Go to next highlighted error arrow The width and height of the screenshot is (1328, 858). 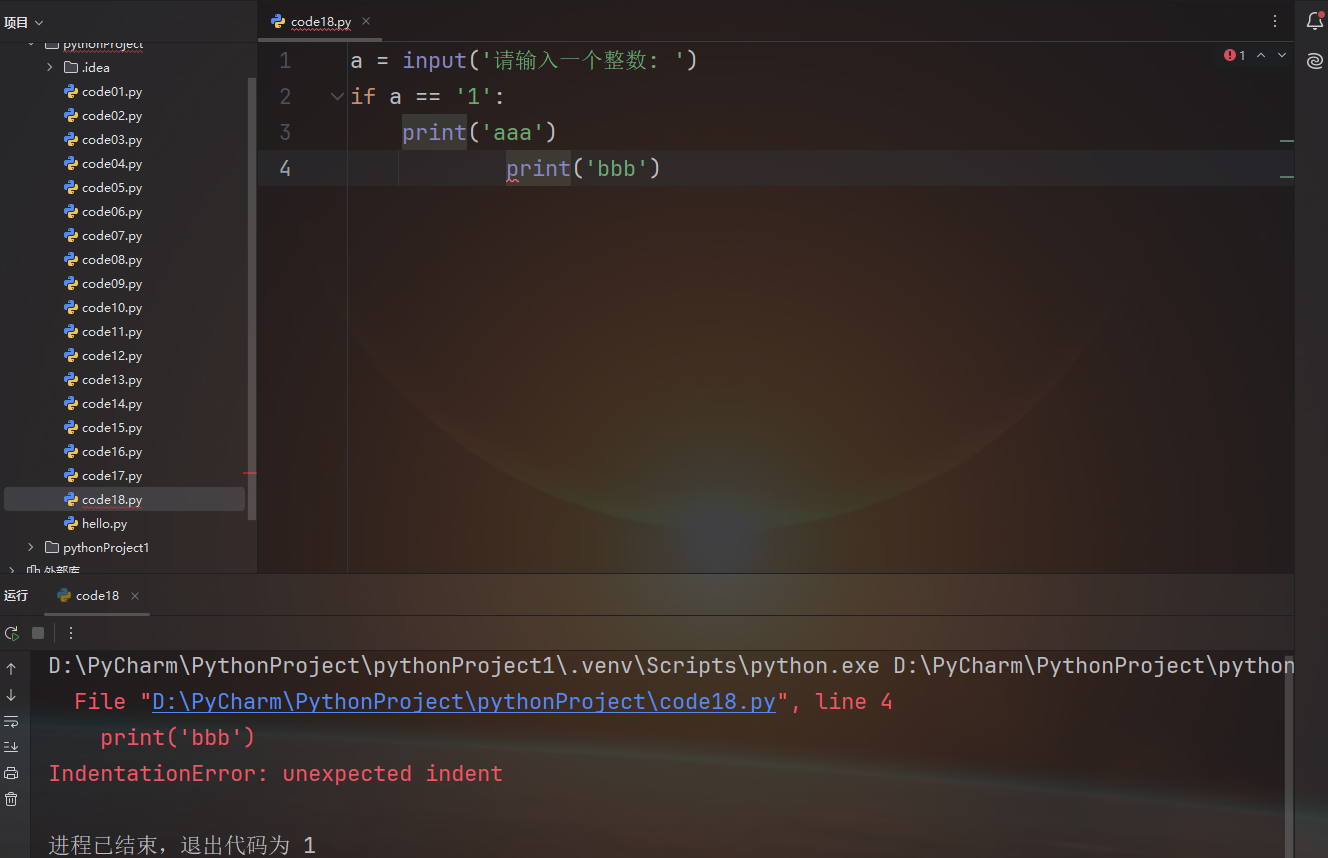(1282, 56)
